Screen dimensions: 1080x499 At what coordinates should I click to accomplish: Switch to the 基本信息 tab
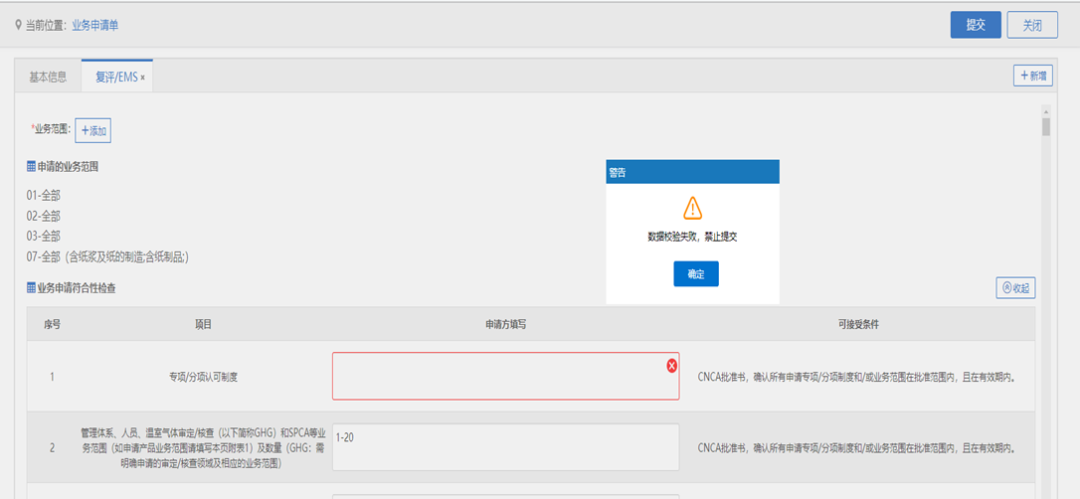click(48, 77)
